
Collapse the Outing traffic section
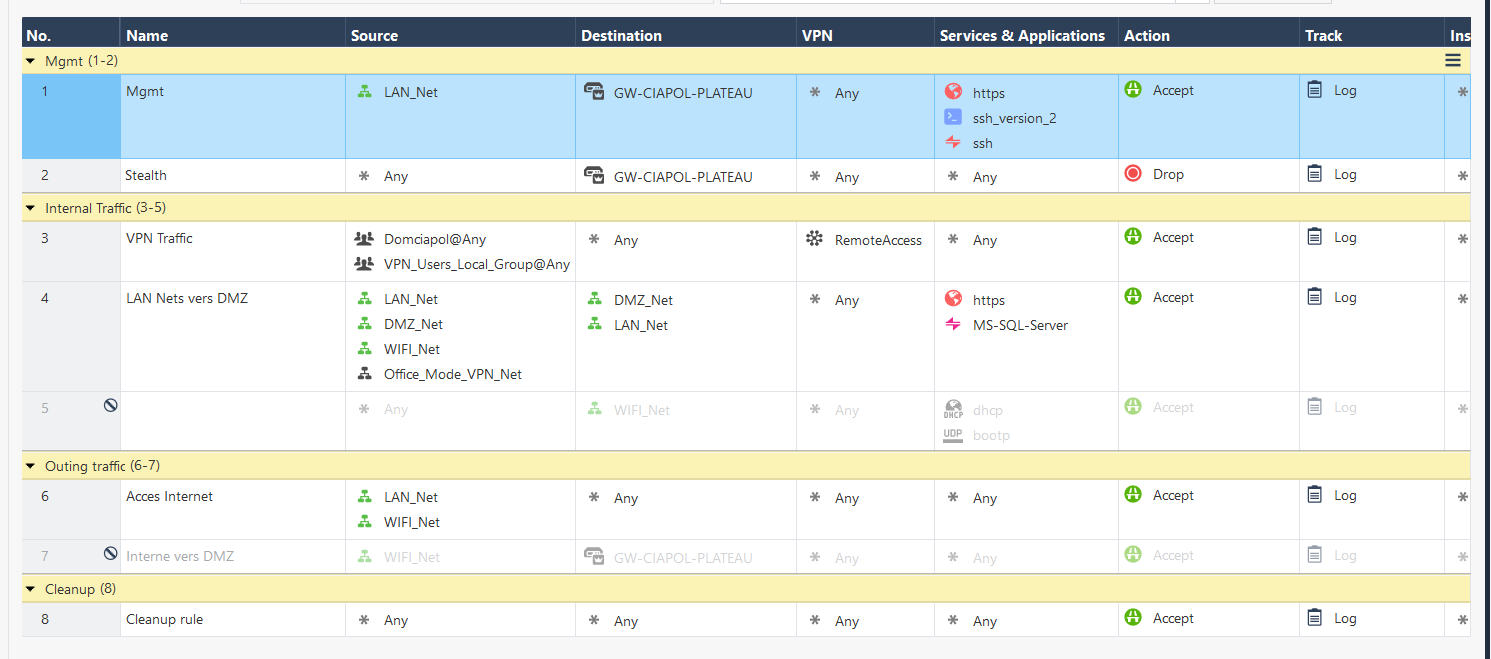[30, 465]
